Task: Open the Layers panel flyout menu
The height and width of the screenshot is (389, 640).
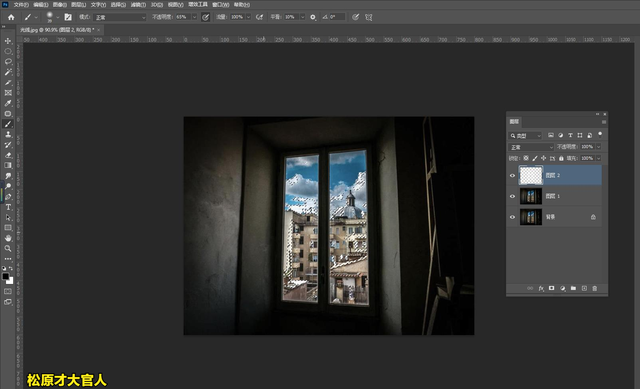Action: pyautogui.click(x=604, y=122)
